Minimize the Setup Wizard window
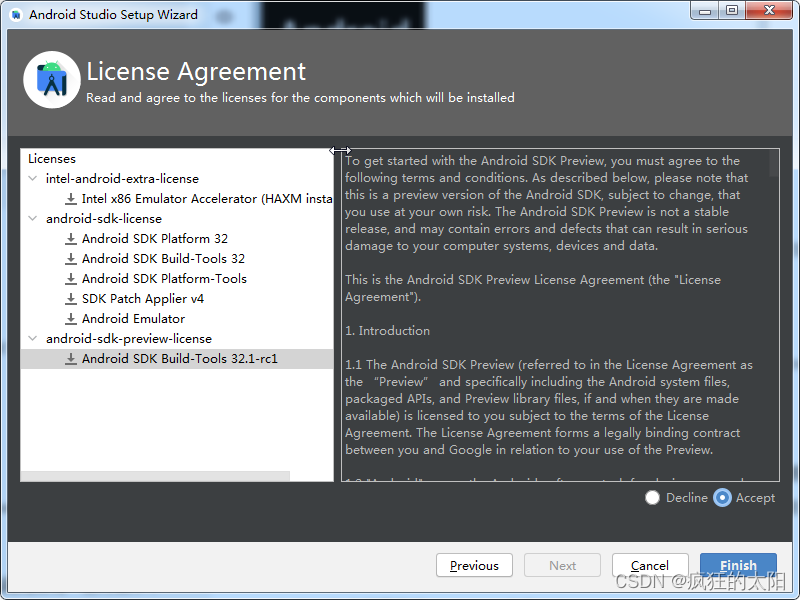Screen dimensions: 800x600 pyautogui.click(x=705, y=11)
